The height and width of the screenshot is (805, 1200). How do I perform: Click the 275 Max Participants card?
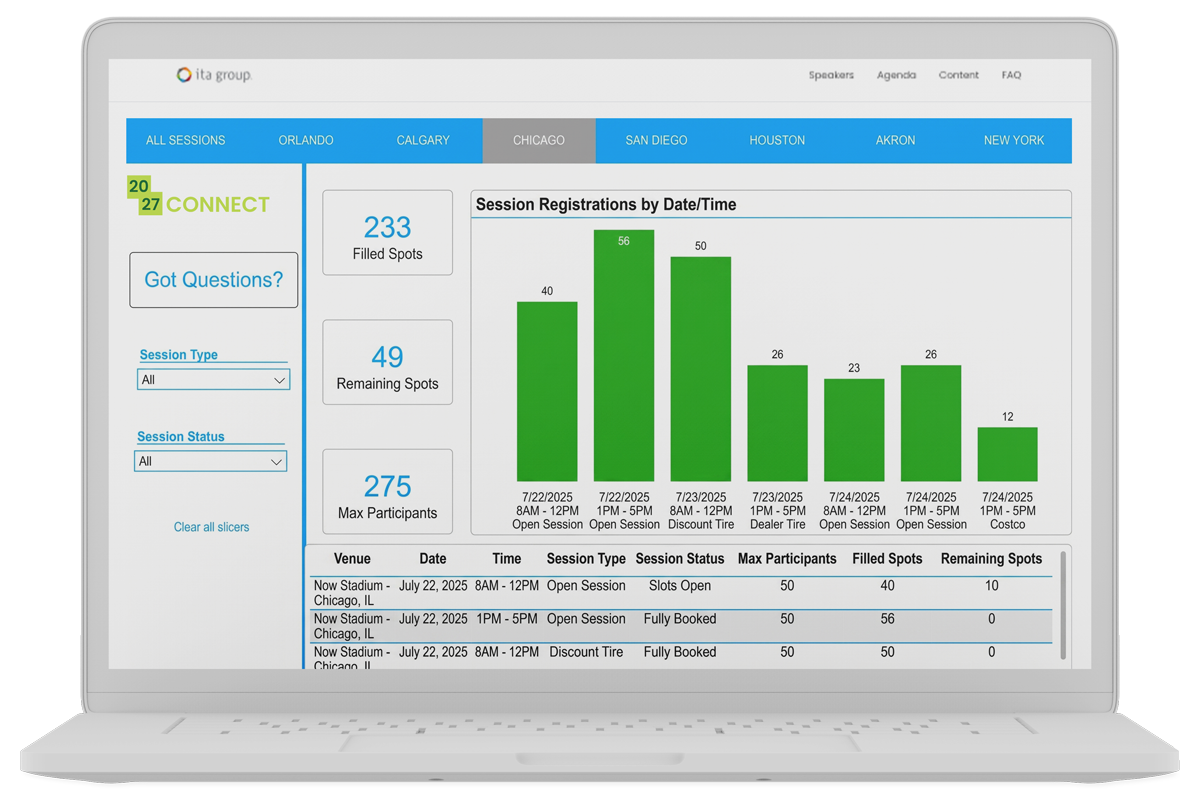click(x=387, y=491)
